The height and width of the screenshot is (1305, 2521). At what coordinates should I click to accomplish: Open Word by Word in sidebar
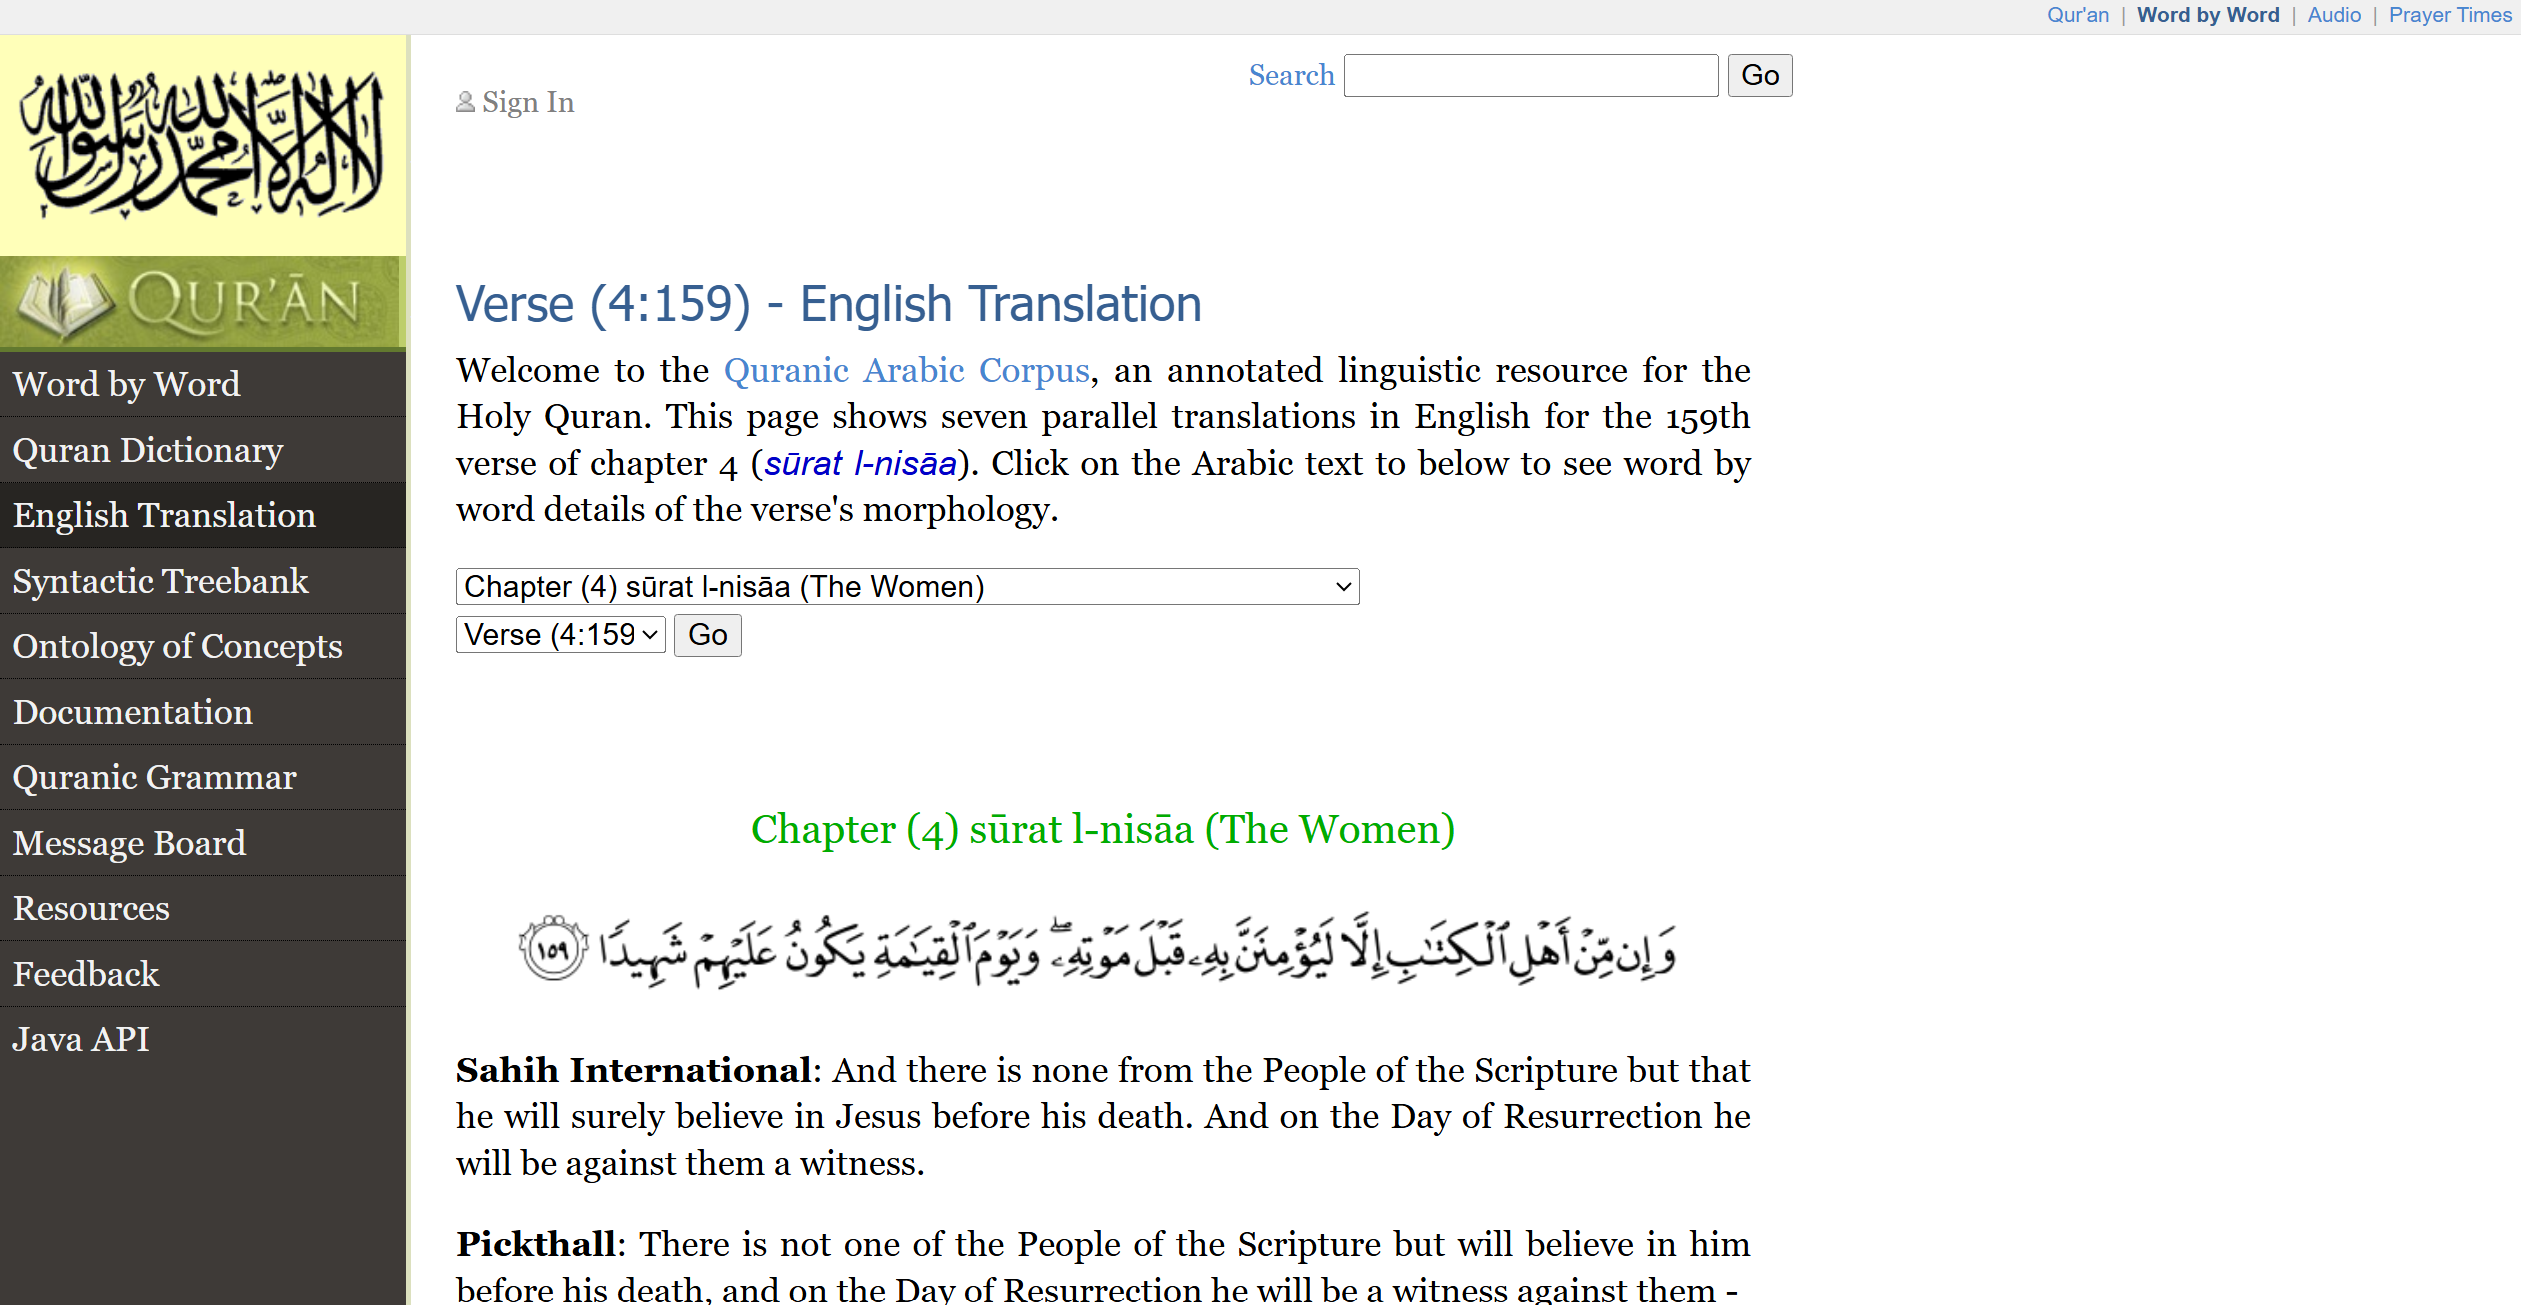(x=127, y=385)
